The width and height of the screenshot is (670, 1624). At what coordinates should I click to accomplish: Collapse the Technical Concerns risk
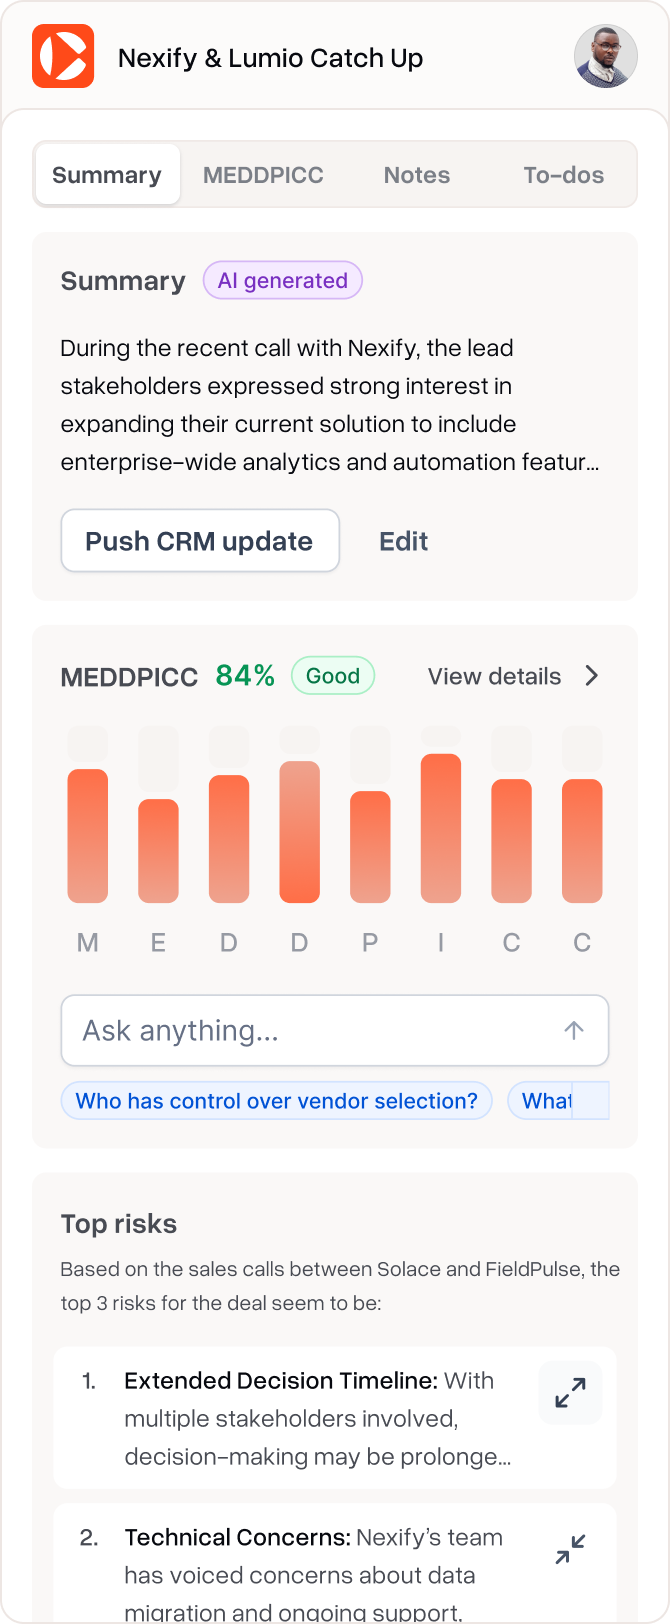pyautogui.click(x=570, y=1549)
